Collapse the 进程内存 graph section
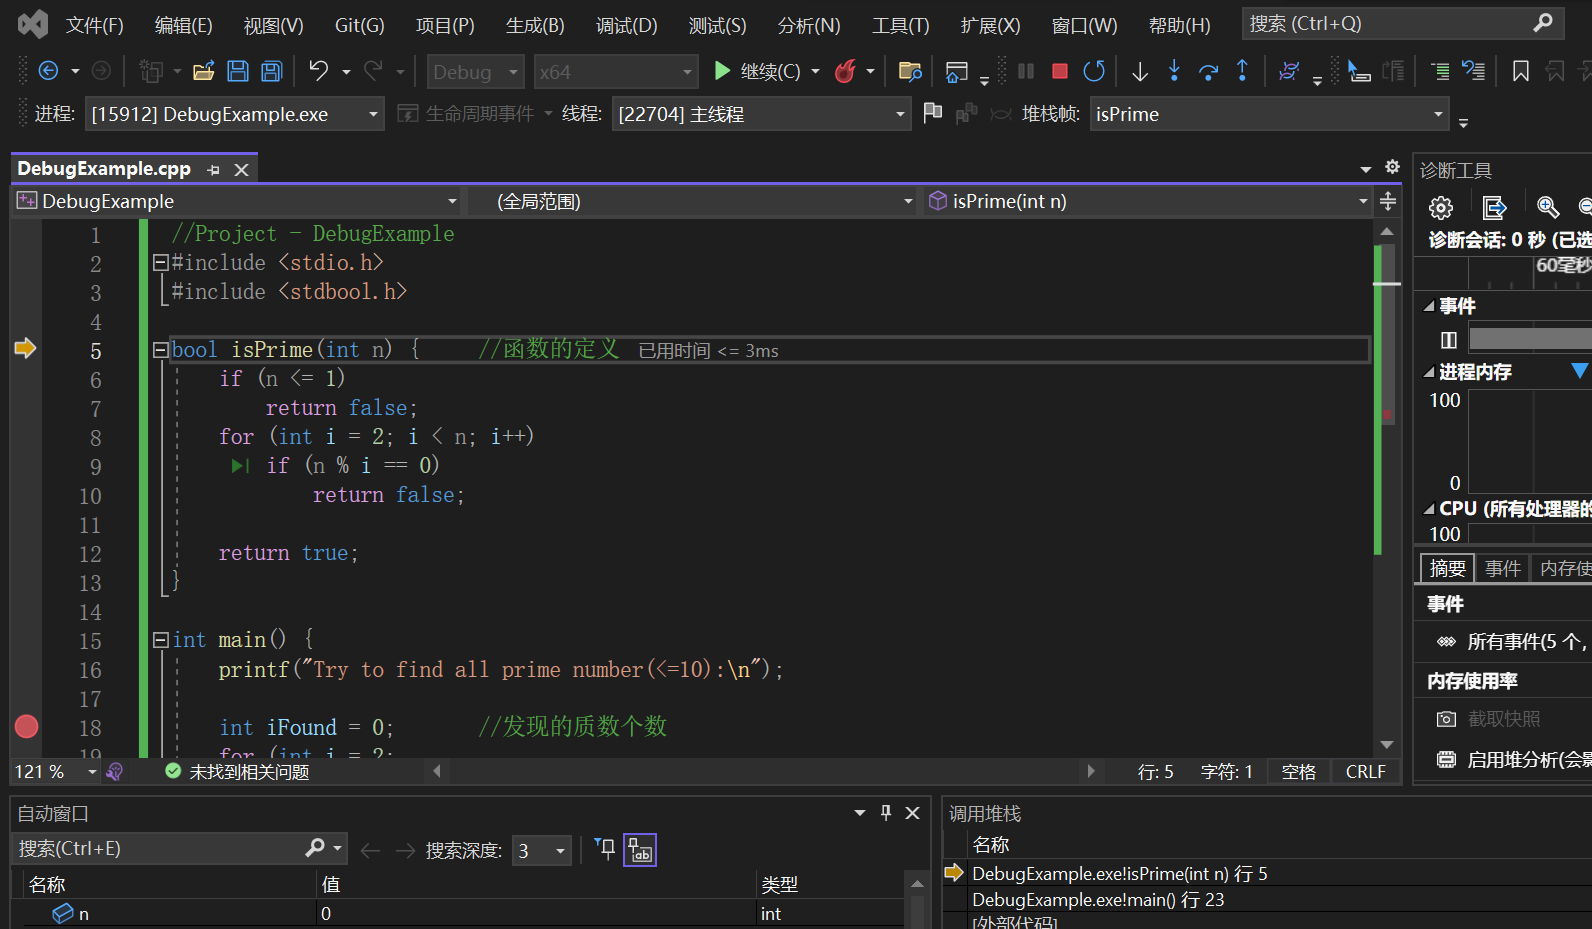The image size is (1592, 929). pos(1429,372)
